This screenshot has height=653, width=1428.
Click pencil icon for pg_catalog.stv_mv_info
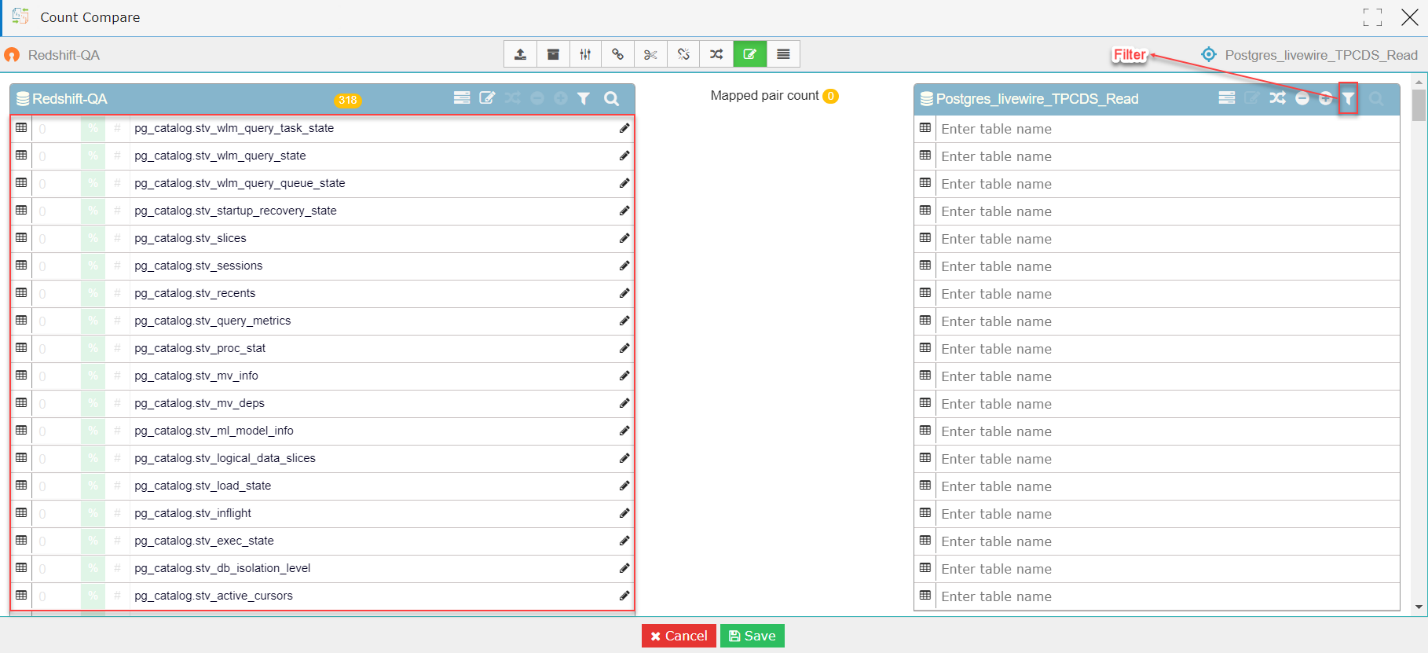point(624,376)
